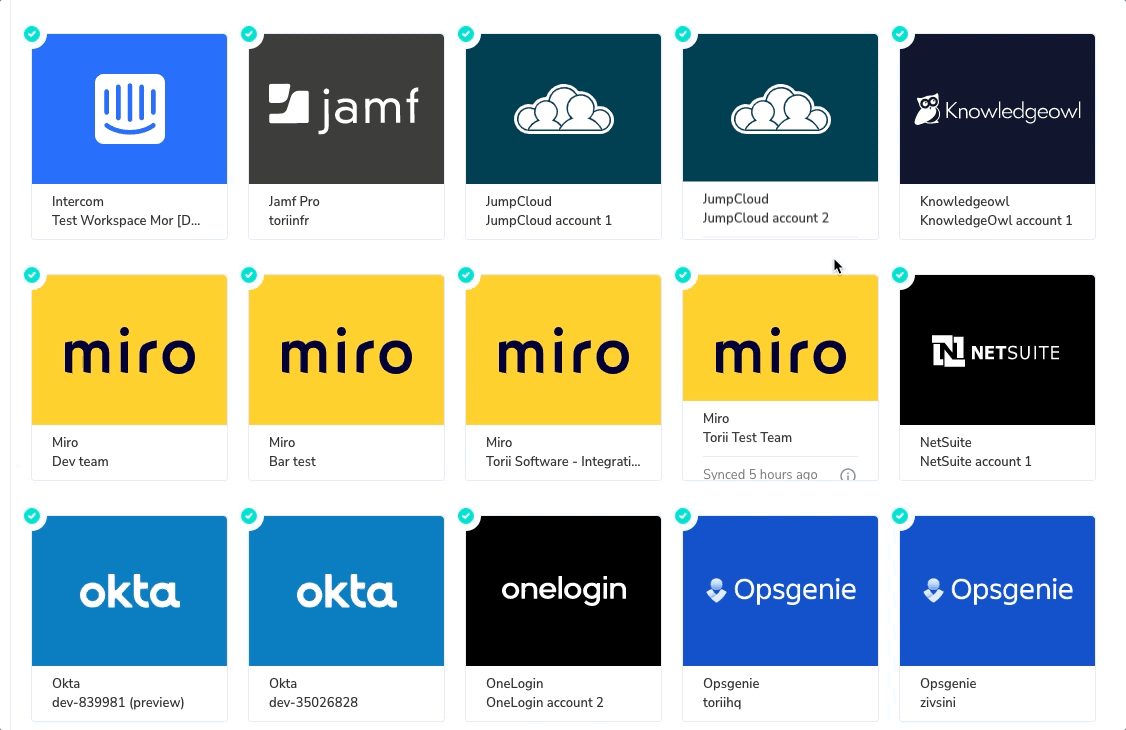Open Opsgenie zivsini logo tile

point(997,591)
